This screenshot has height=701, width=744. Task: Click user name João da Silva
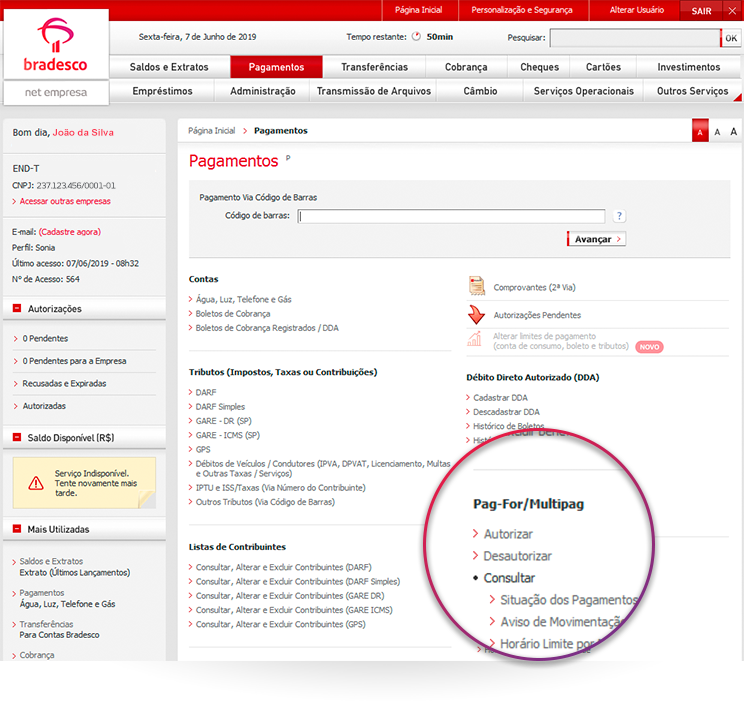(83, 132)
